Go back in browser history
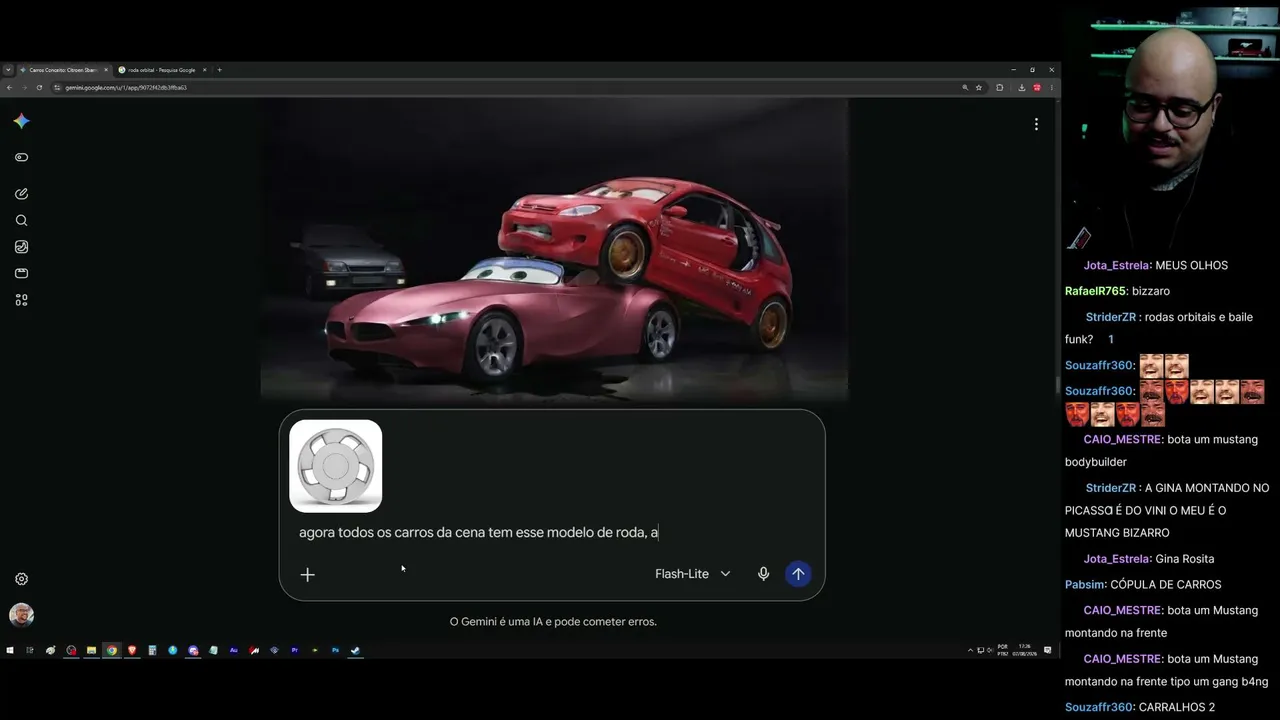 click(9, 87)
